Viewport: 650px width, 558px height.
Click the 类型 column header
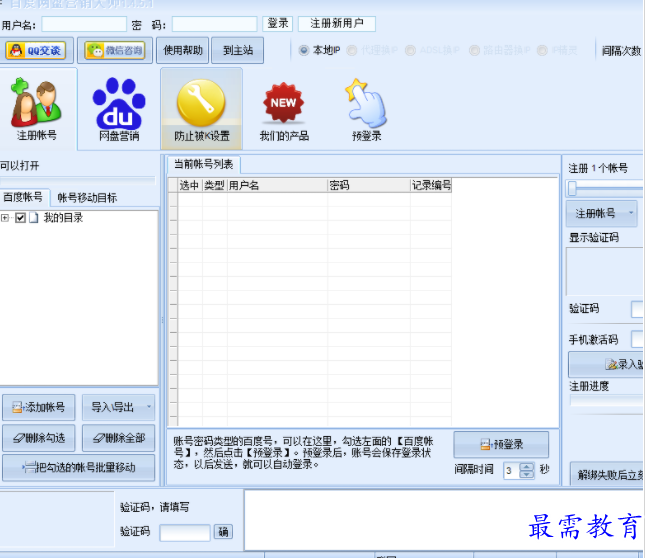coord(215,185)
